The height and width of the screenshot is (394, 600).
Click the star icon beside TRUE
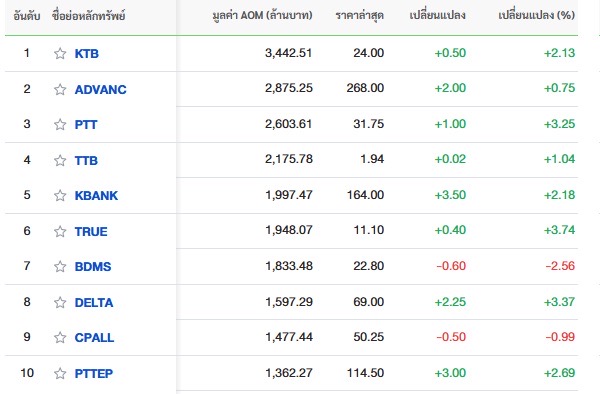coord(60,231)
